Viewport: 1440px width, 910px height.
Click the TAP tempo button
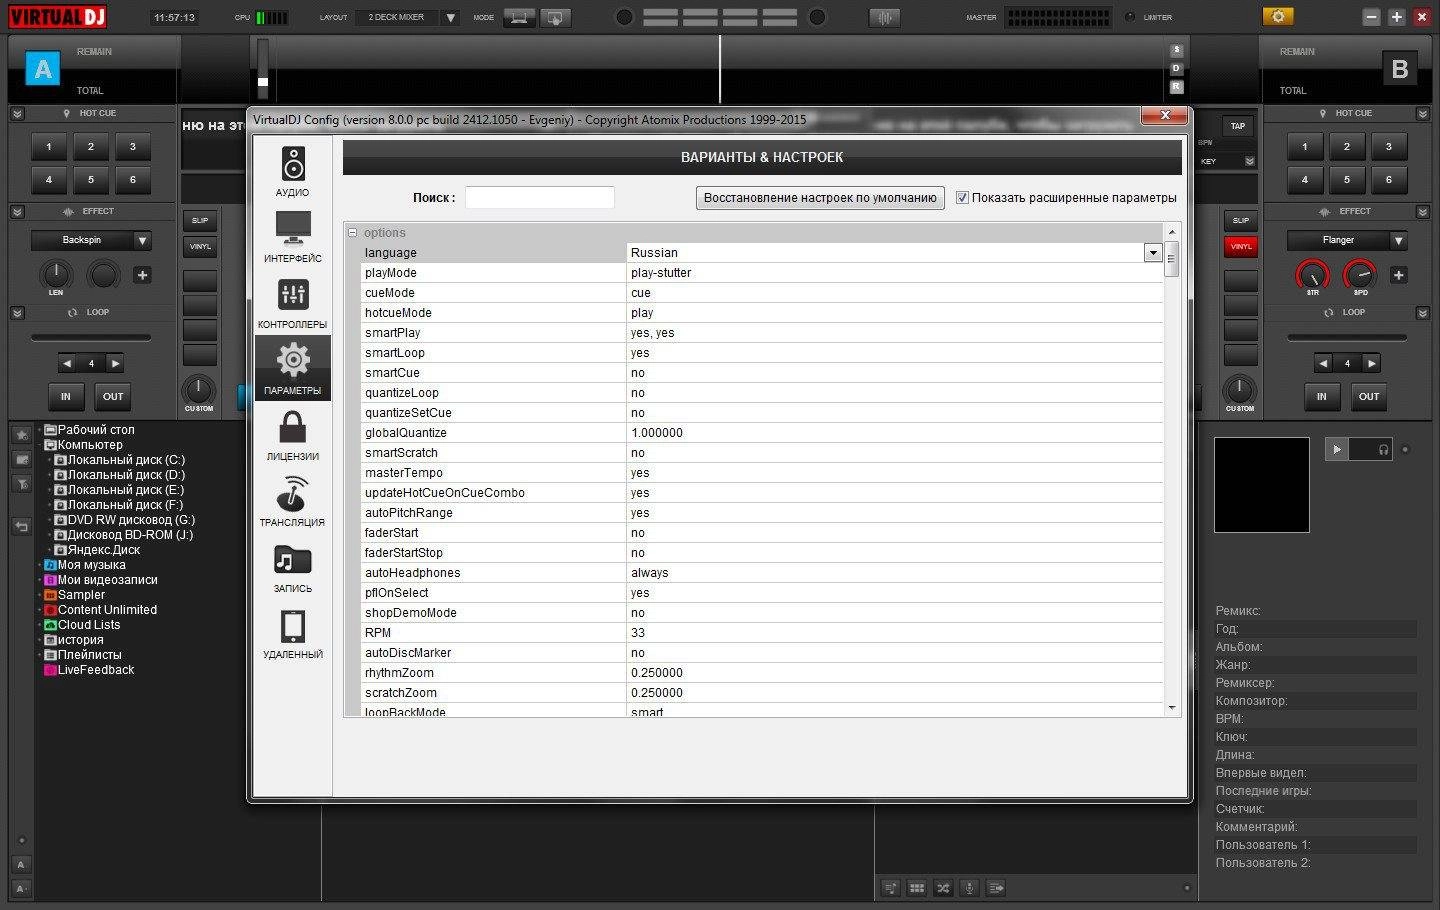(x=1238, y=126)
